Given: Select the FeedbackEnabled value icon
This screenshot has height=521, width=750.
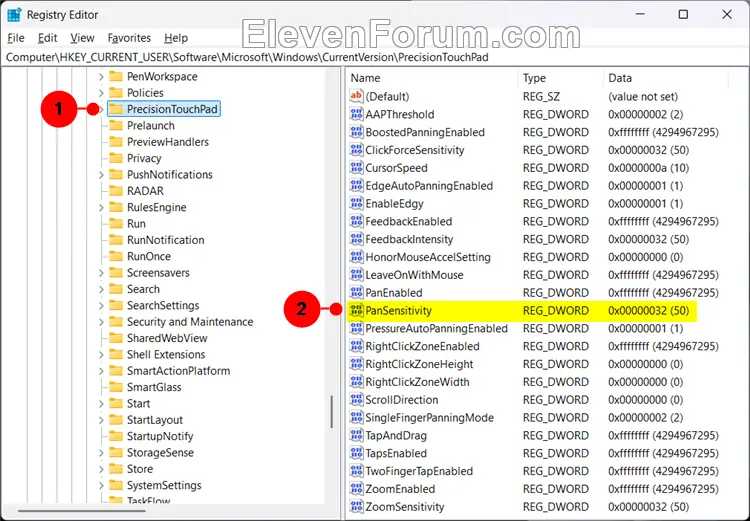Looking at the screenshot, I should coord(356,221).
